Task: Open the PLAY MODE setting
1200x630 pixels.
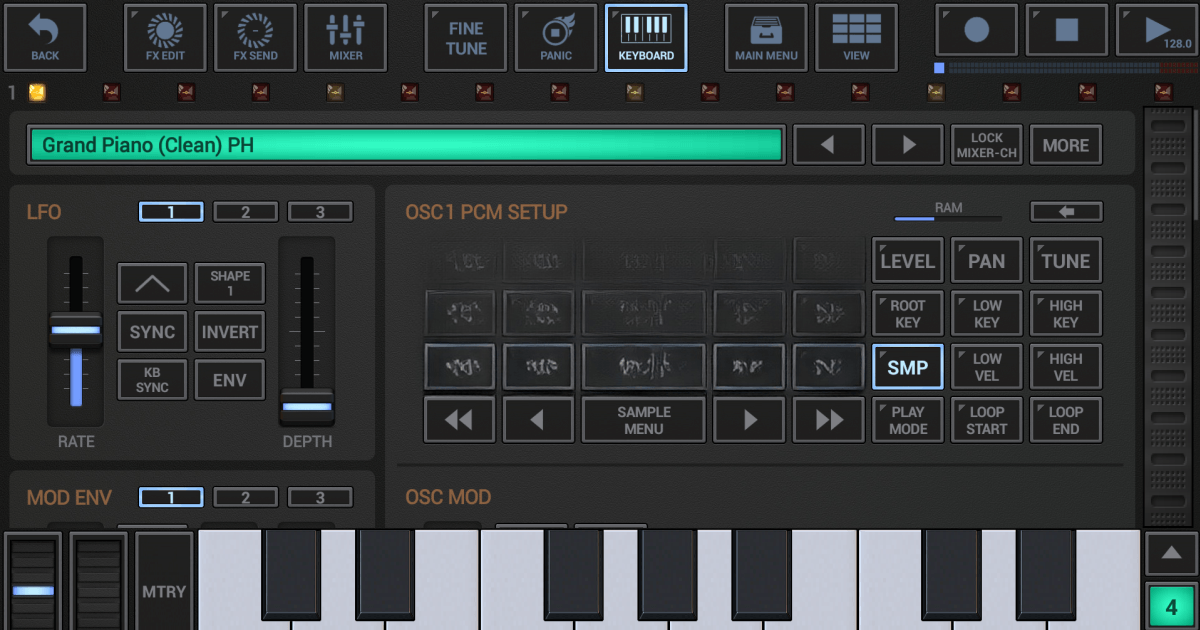Action: click(907, 419)
